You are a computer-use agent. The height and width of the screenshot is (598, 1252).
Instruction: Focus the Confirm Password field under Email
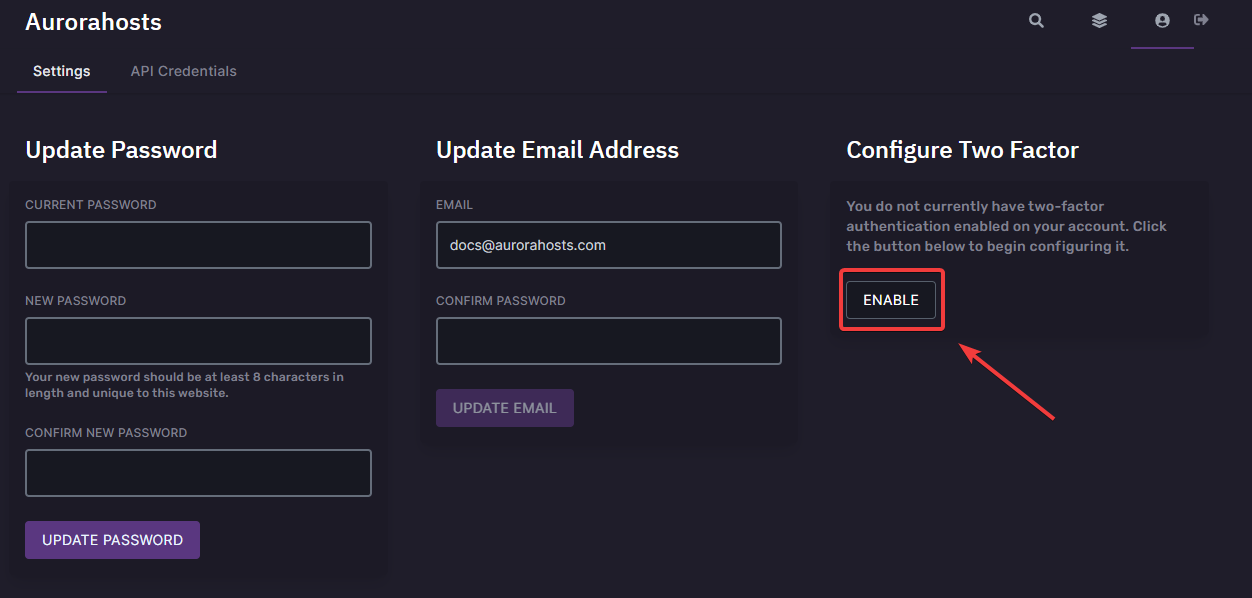click(608, 341)
